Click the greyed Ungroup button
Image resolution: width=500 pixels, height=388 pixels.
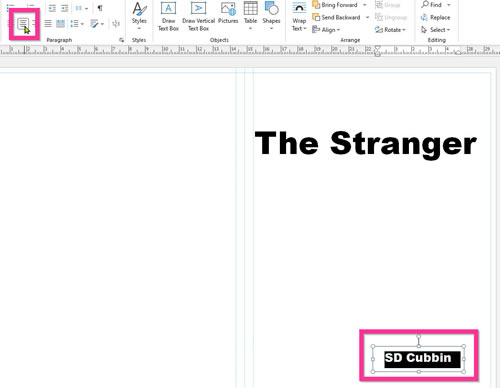(x=391, y=17)
